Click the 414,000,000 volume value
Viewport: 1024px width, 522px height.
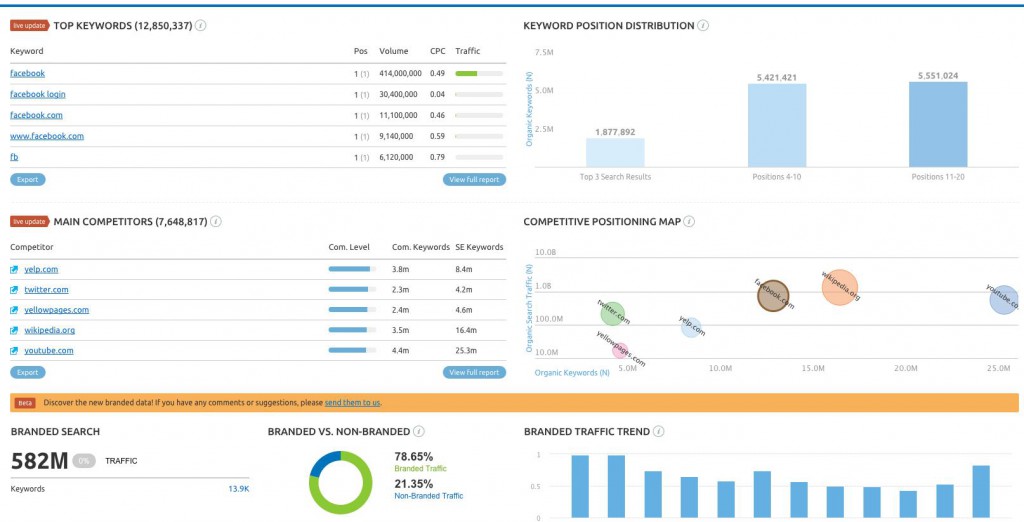point(400,73)
